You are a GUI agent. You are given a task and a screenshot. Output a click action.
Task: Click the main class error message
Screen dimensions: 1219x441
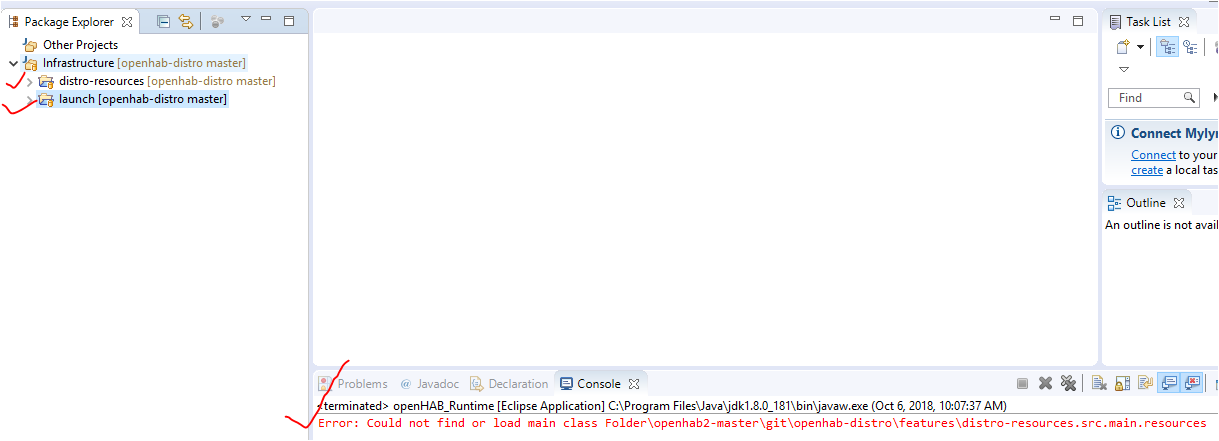(x=762, y=423)
